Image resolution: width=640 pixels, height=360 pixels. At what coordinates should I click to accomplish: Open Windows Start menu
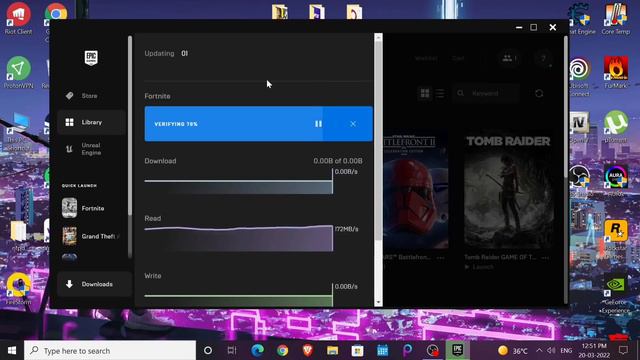click(x=12, y=351)
